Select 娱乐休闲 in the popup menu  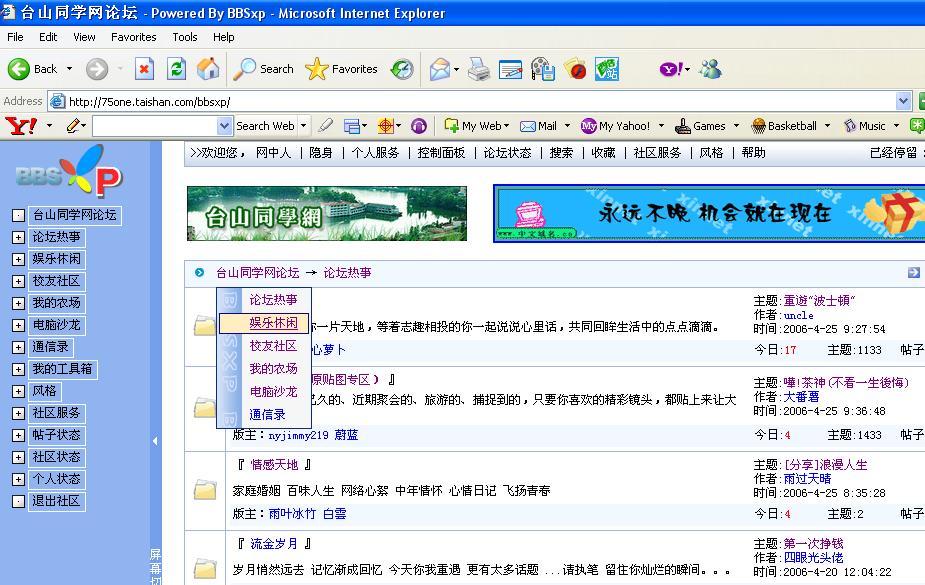(273, 323)
